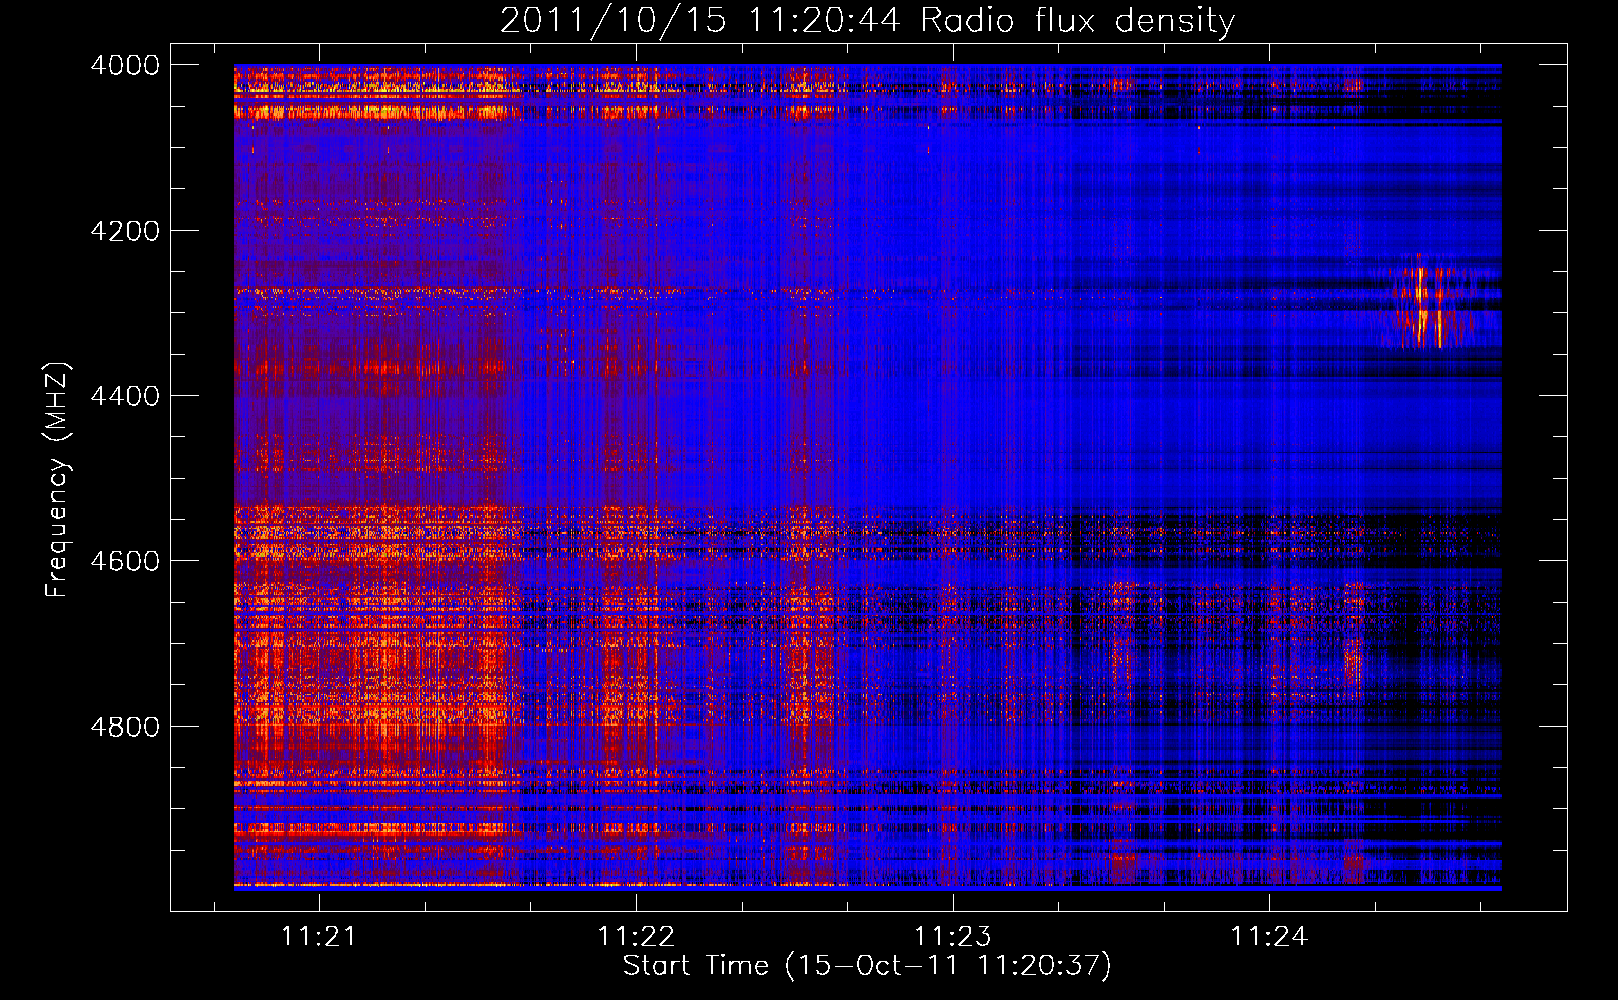1618x1000 pixels.
Task: Click the 4200 frequency tick label
Action: pos(125,231)
